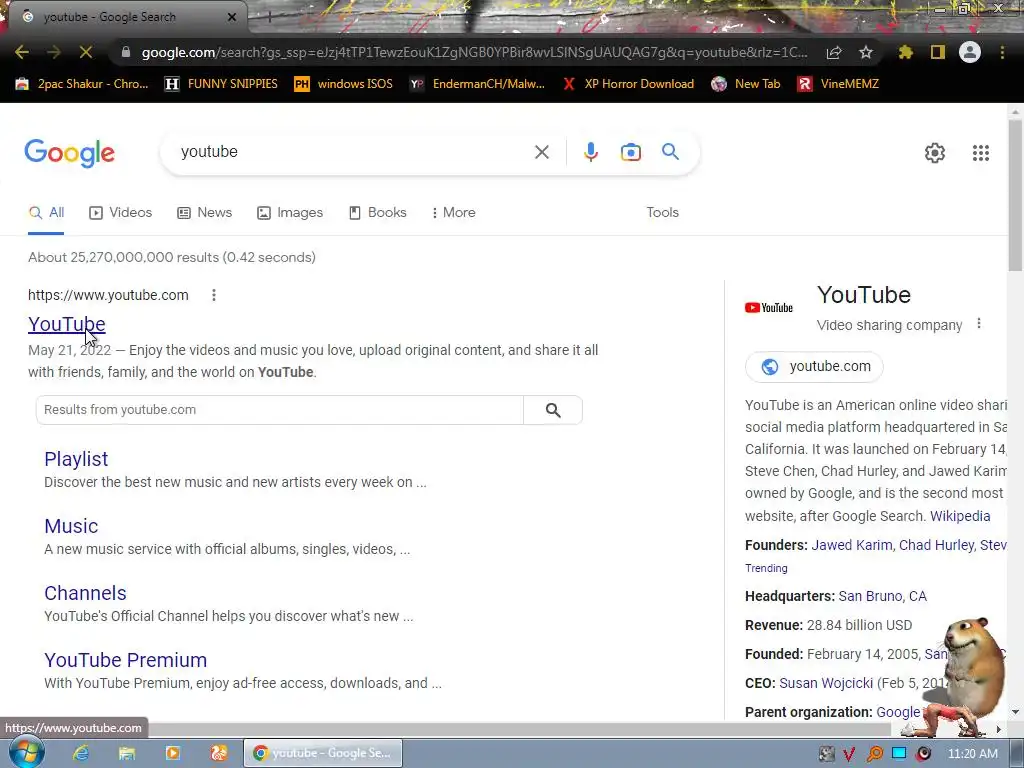
Task: Search within youtube.com using magnifier button
Action: 553,410
